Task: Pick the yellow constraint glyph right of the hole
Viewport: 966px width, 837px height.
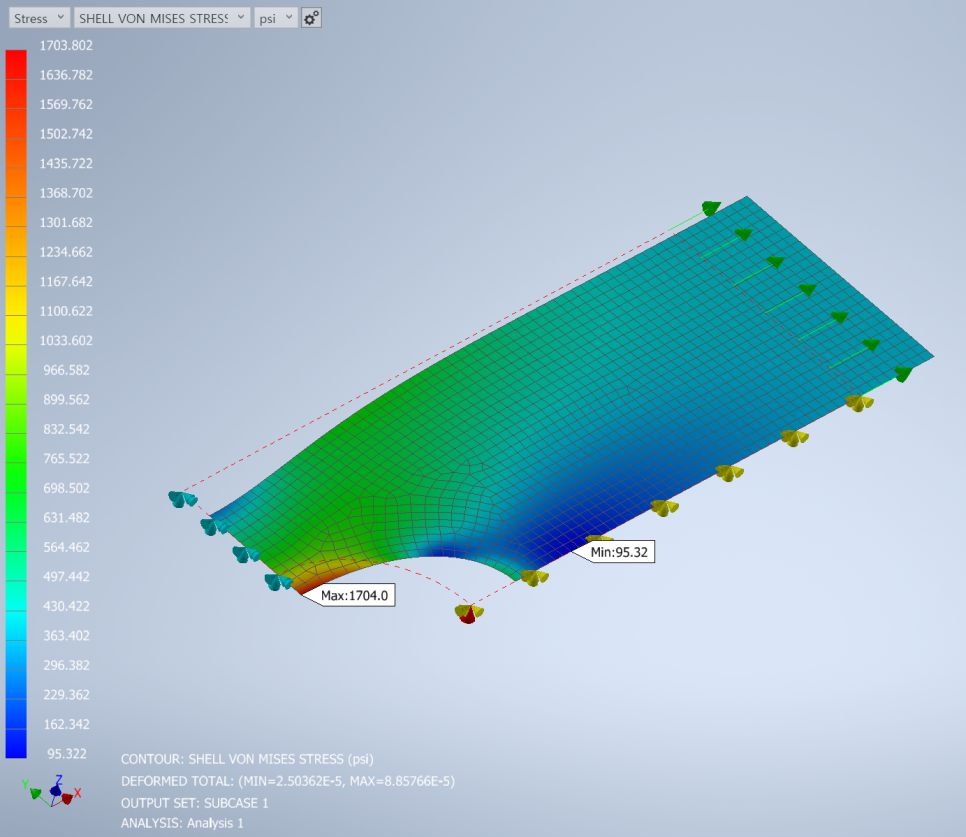Action: (531, 577)
